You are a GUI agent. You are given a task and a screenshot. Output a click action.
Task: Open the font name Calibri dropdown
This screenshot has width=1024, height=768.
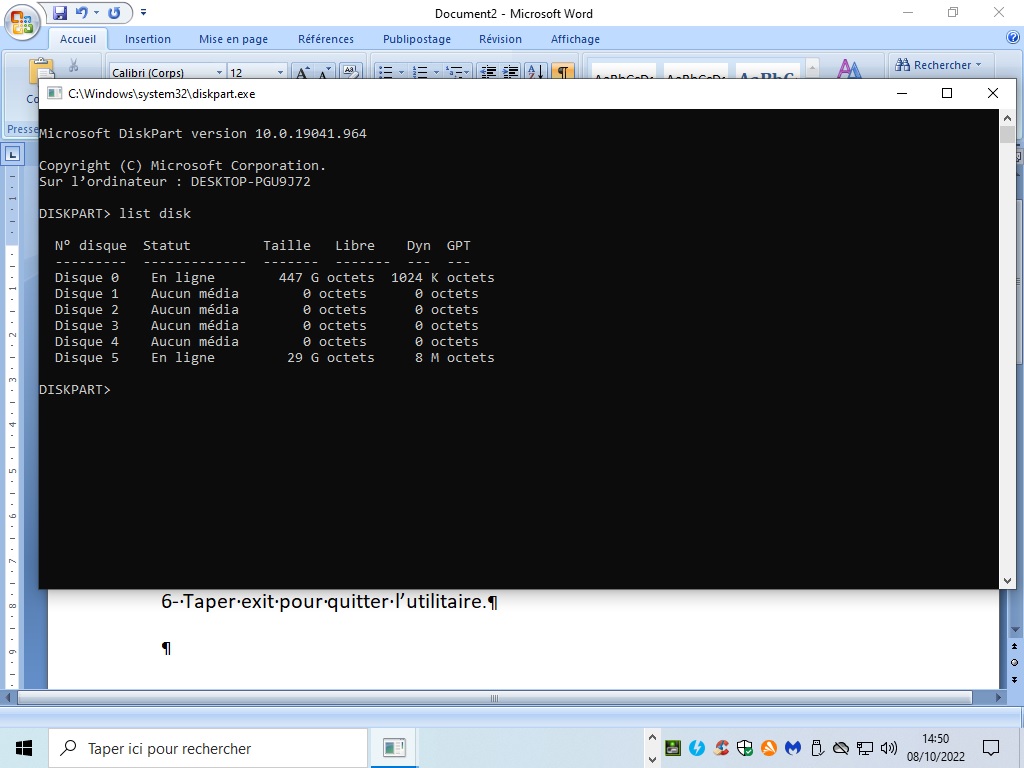(219, 73)
